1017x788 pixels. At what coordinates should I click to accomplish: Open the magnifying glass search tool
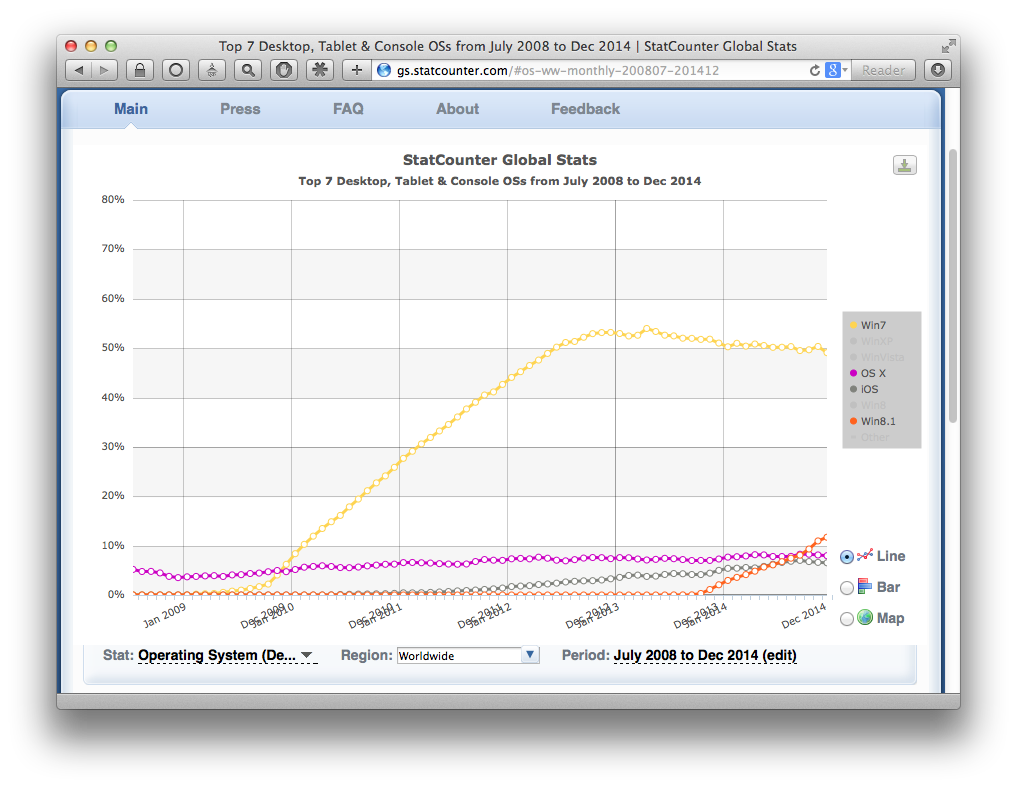click(x=248, y=70)
